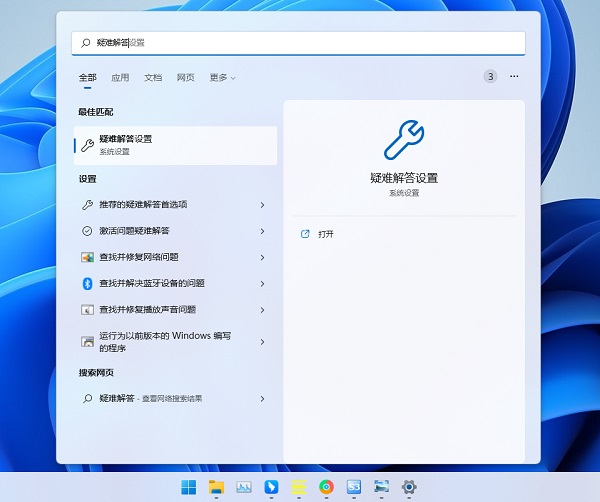Open 查找并修复播放声音问题 result
The height and width of the screenshot is (502, 600).
click(x=174, y=310)
